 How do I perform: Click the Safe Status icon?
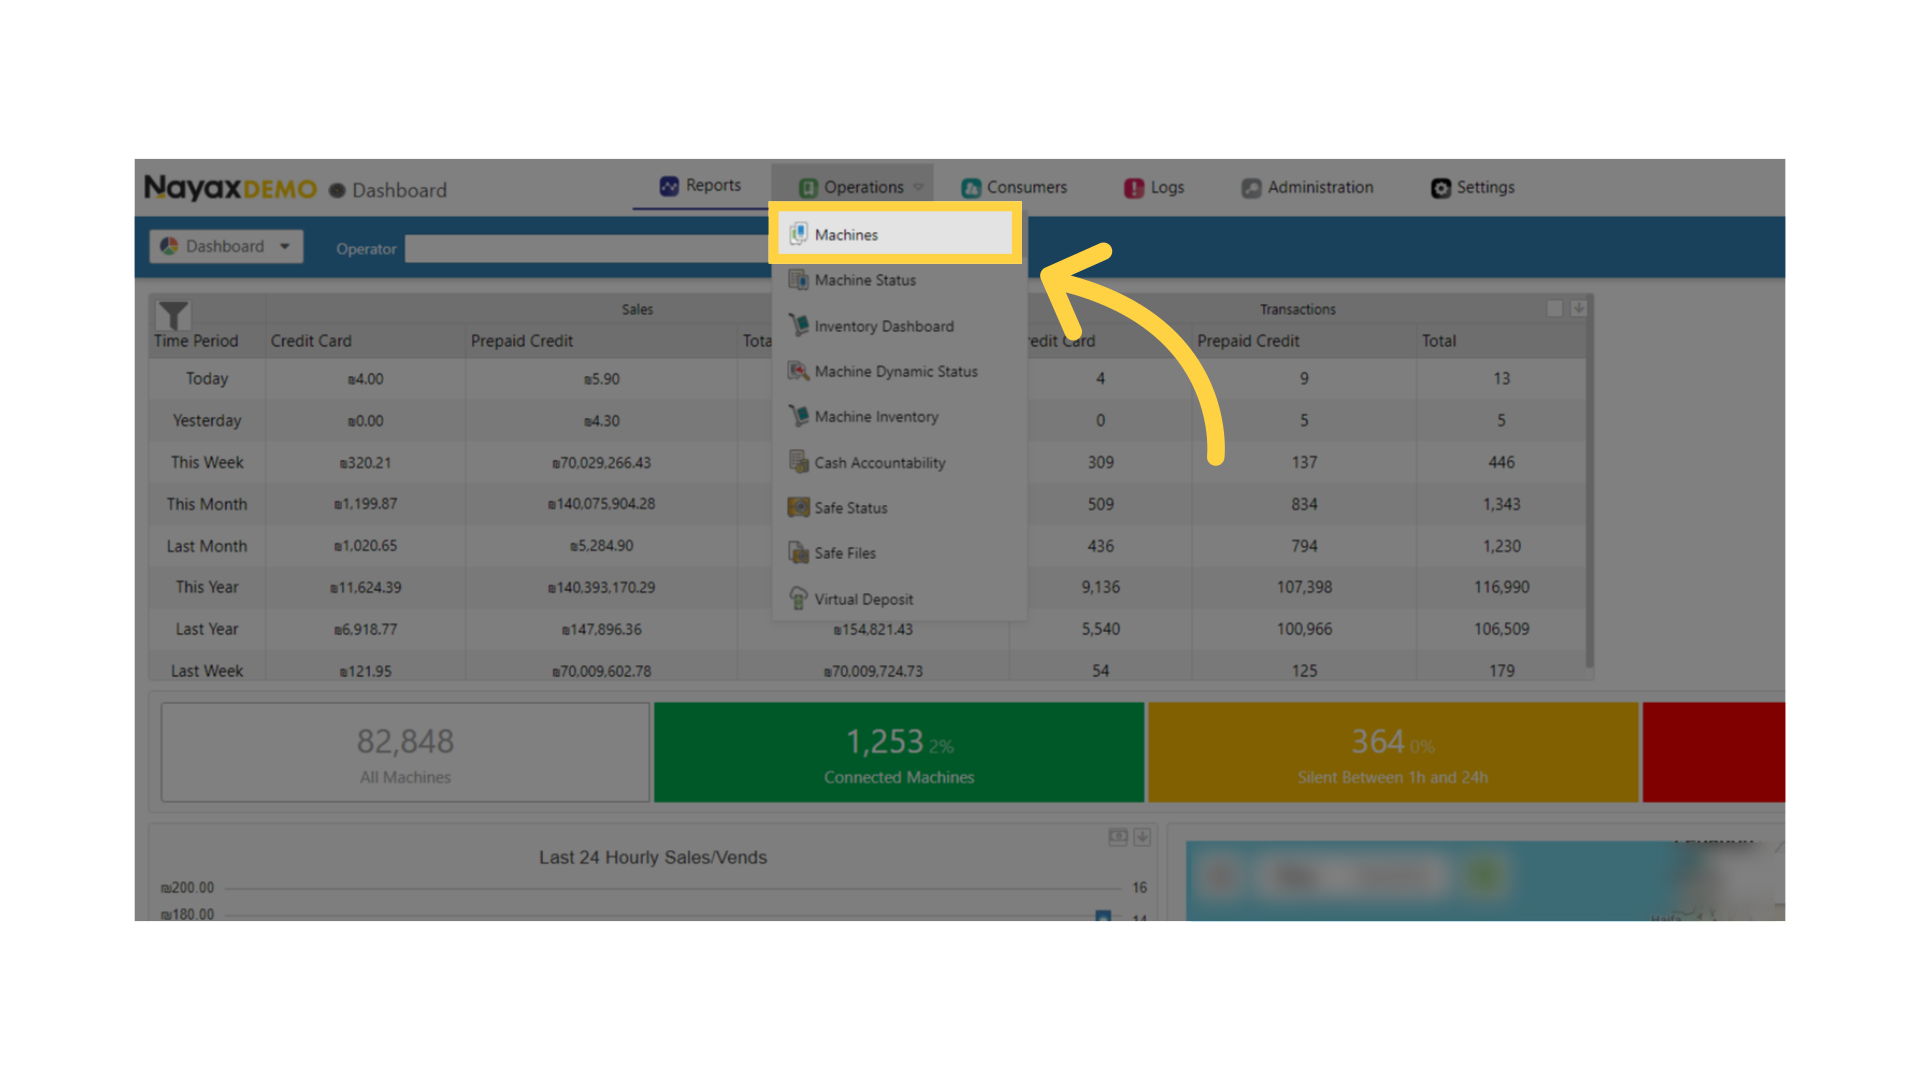[x=798, y=507]
